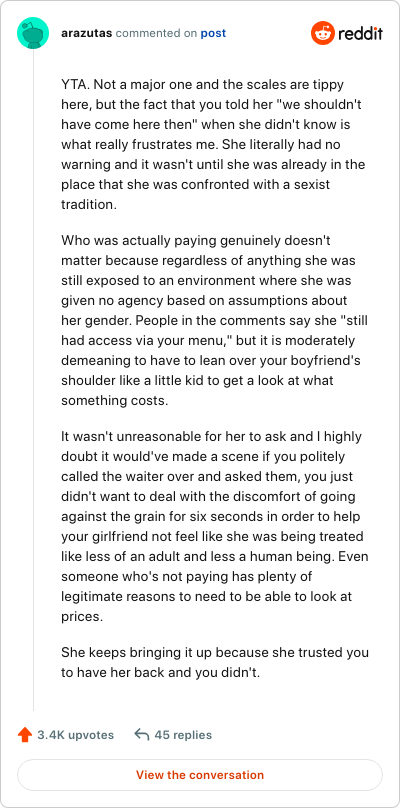
Task: Click the "commented on" header text
Action: click(157, 33)
